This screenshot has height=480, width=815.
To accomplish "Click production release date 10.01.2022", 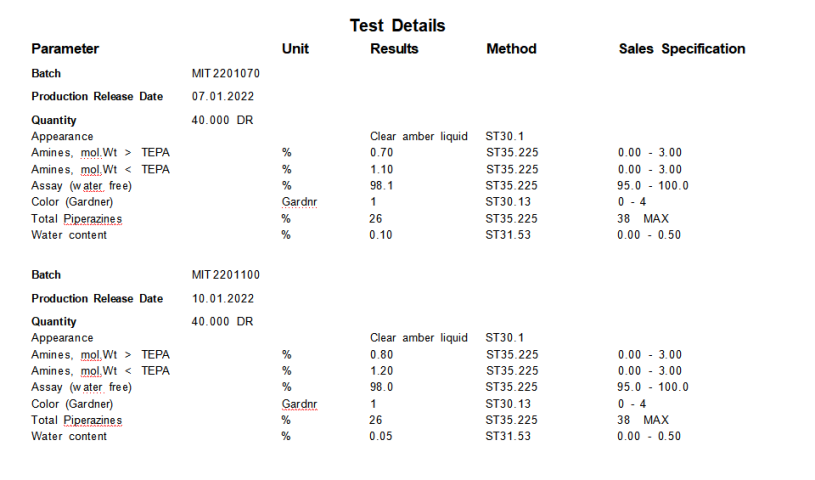I will 222,299.
